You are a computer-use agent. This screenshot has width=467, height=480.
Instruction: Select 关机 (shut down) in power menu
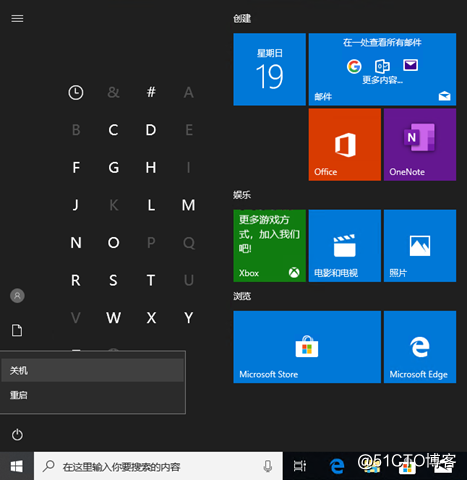coord(93,370)
